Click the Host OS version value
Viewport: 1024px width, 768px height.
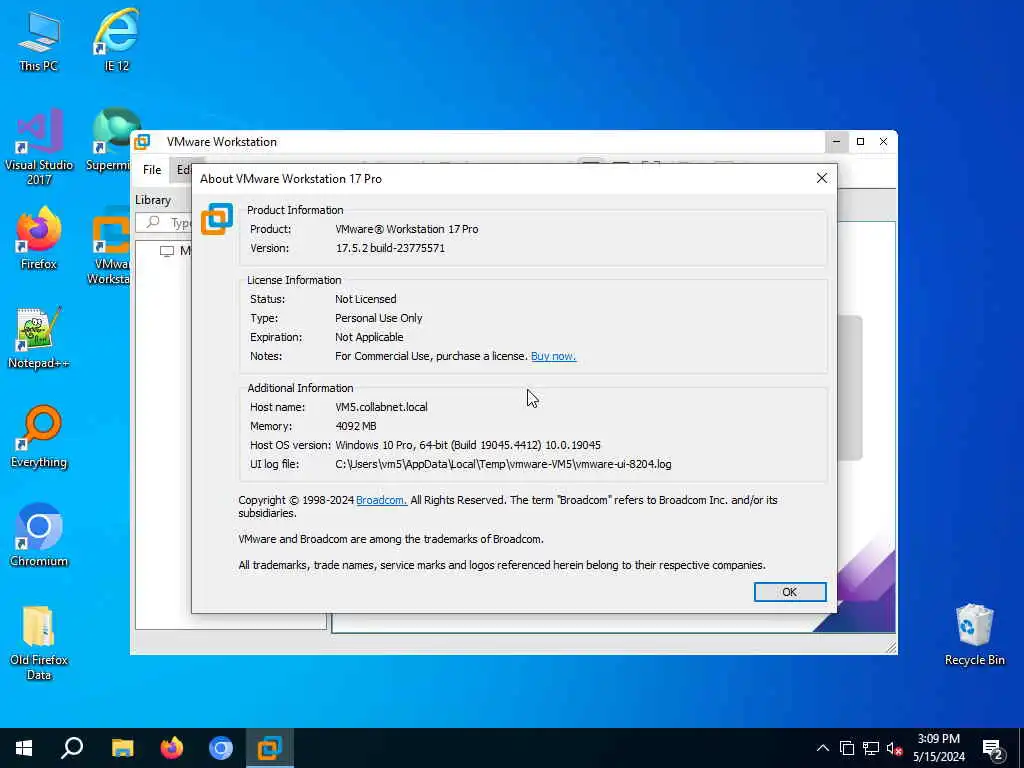(x=468, y=445)
